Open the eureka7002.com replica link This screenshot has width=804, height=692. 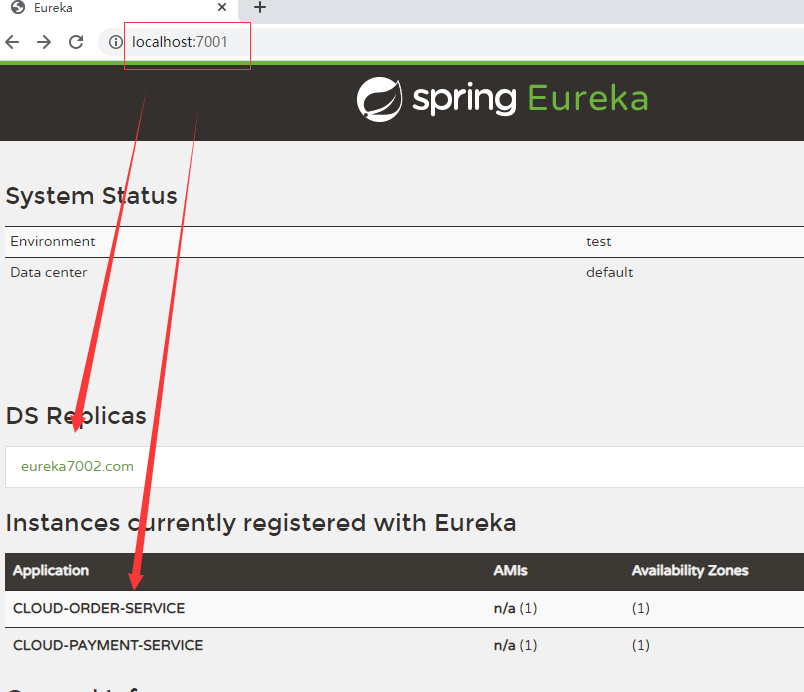[x=77, y=466]
